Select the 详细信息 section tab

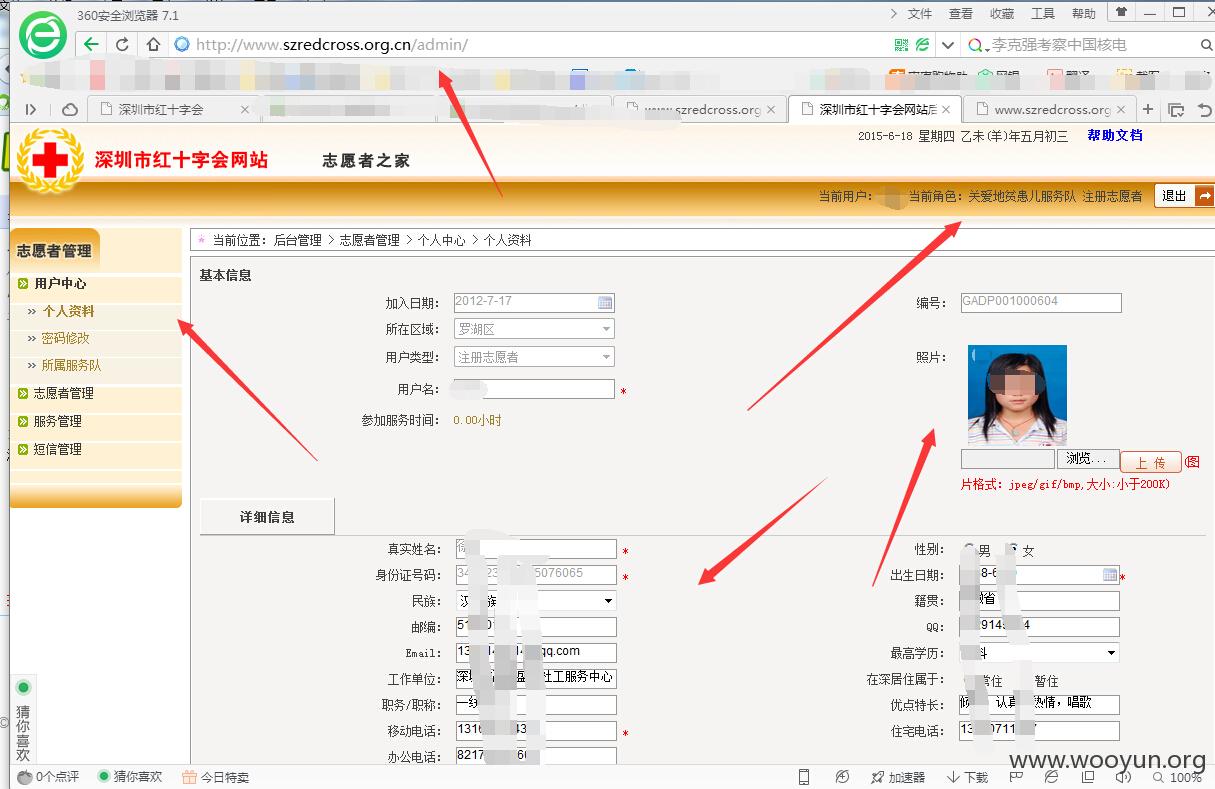click(x=267, y=517)
